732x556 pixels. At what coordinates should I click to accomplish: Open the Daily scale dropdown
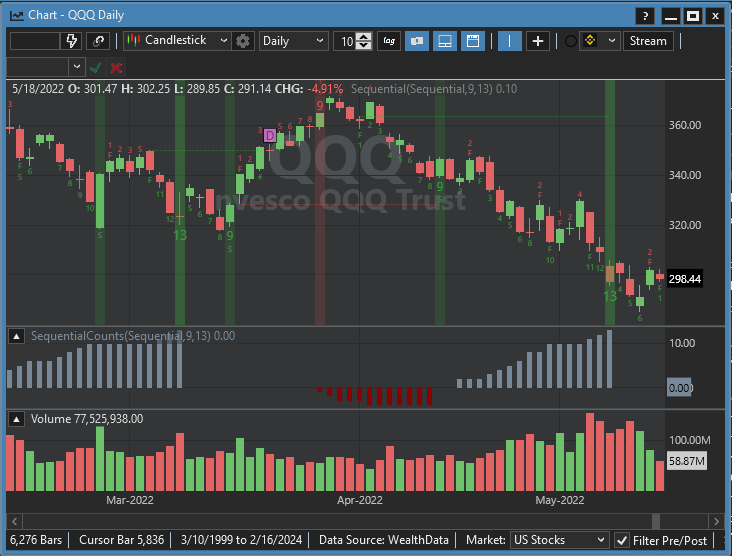293,41
